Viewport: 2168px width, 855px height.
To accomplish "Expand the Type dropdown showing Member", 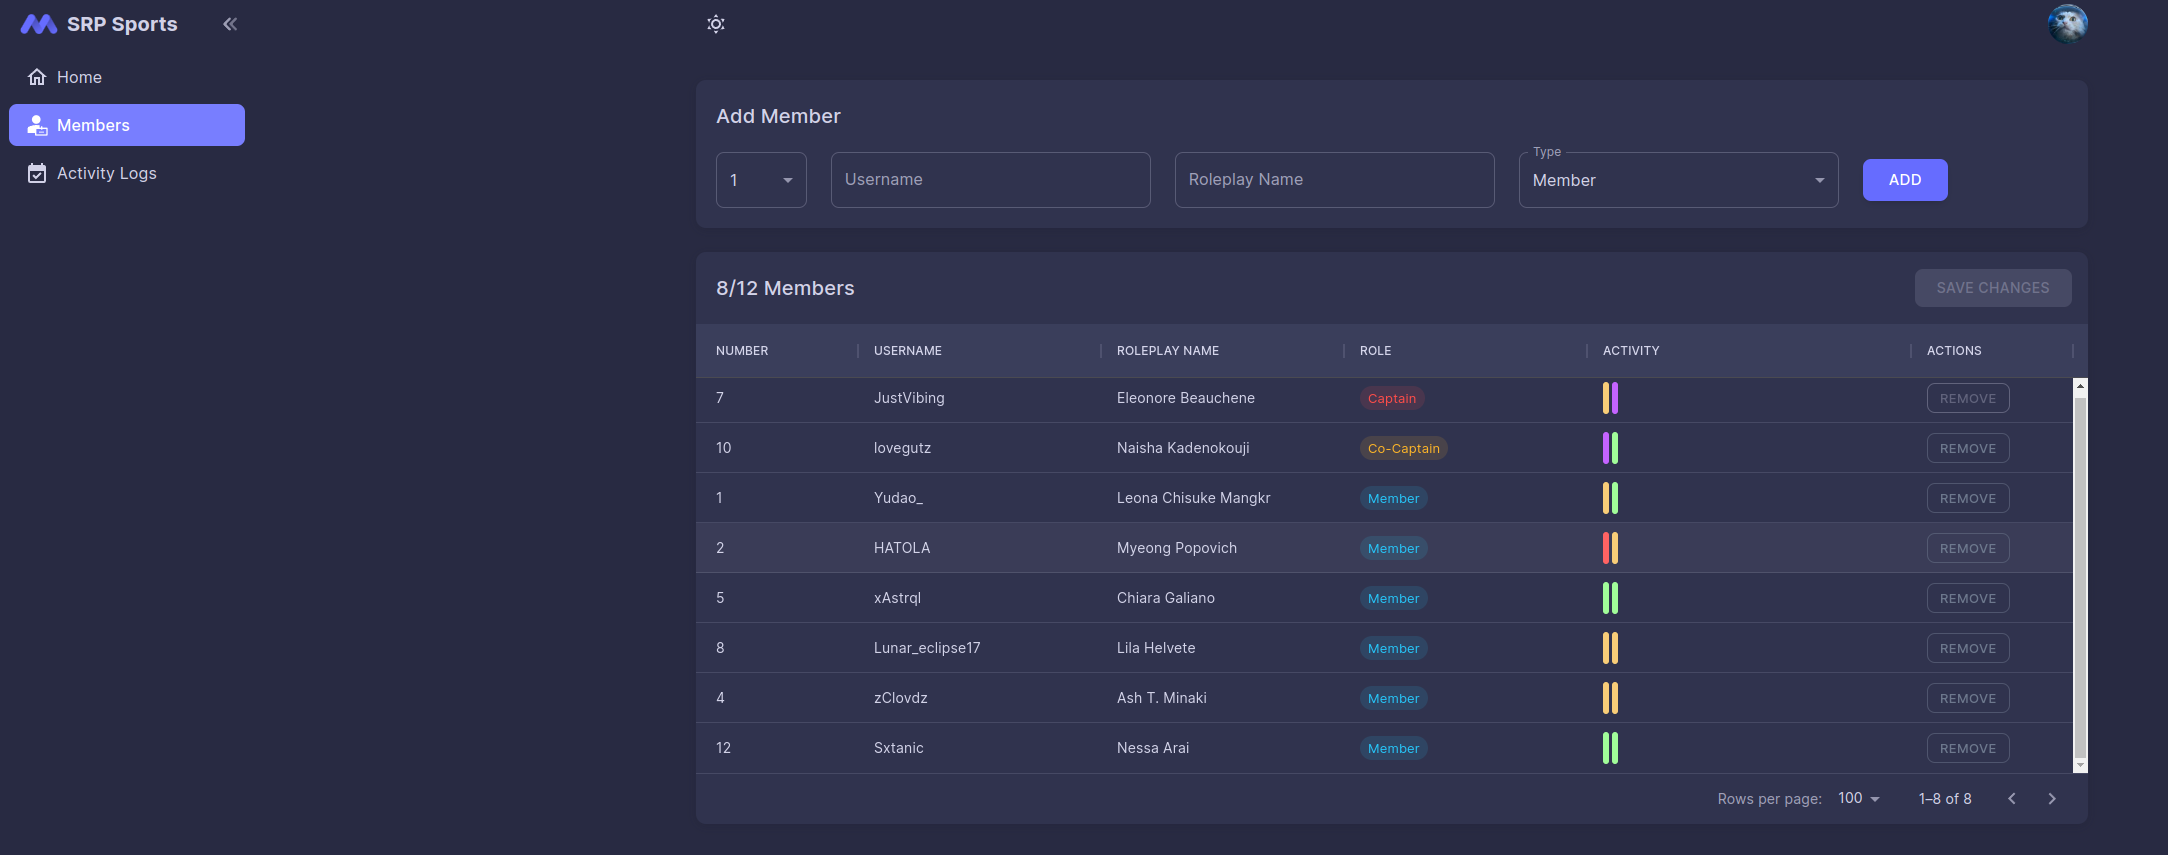I will [x=1678, y=180].
